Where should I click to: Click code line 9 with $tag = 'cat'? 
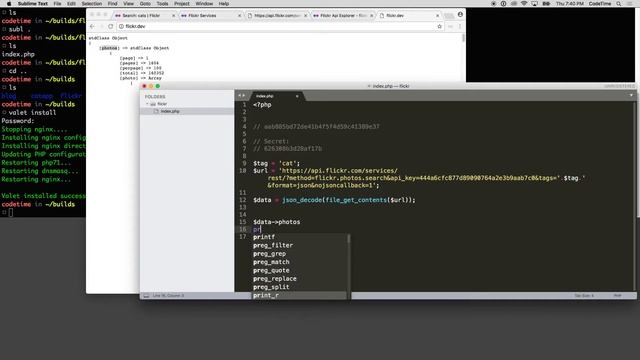(276, 163)
